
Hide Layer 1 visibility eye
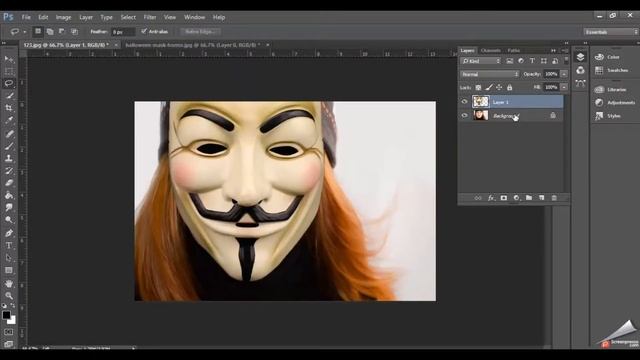tap(464, 102)
